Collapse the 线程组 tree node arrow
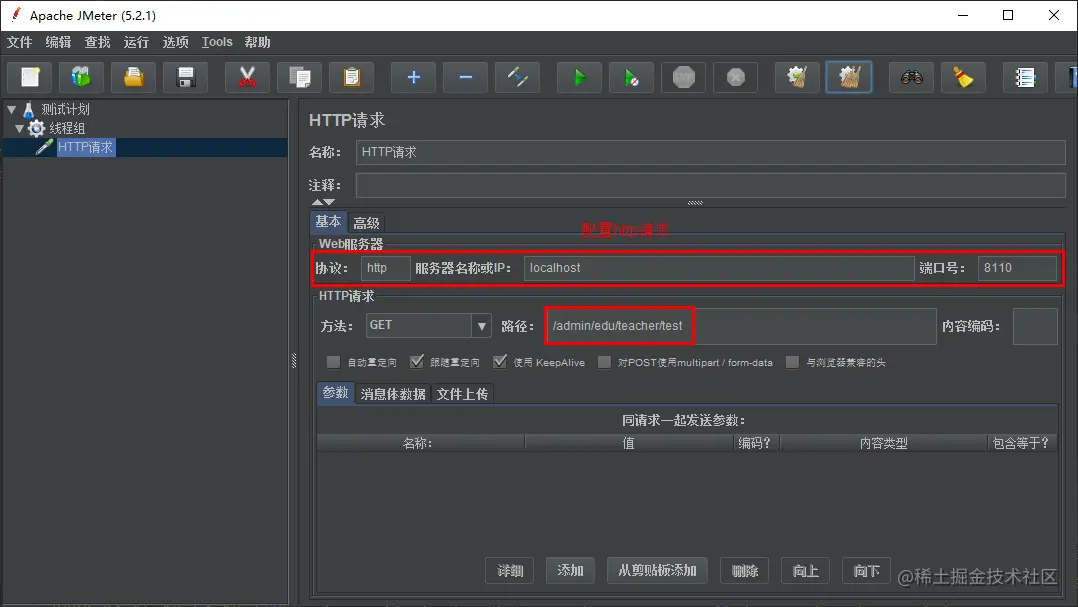1078x607 pixels. pos(20,128)
